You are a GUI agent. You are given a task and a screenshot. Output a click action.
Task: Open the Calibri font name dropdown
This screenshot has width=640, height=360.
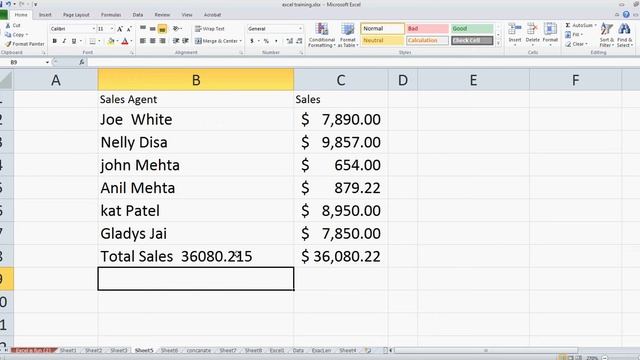[x=93, y=29]
